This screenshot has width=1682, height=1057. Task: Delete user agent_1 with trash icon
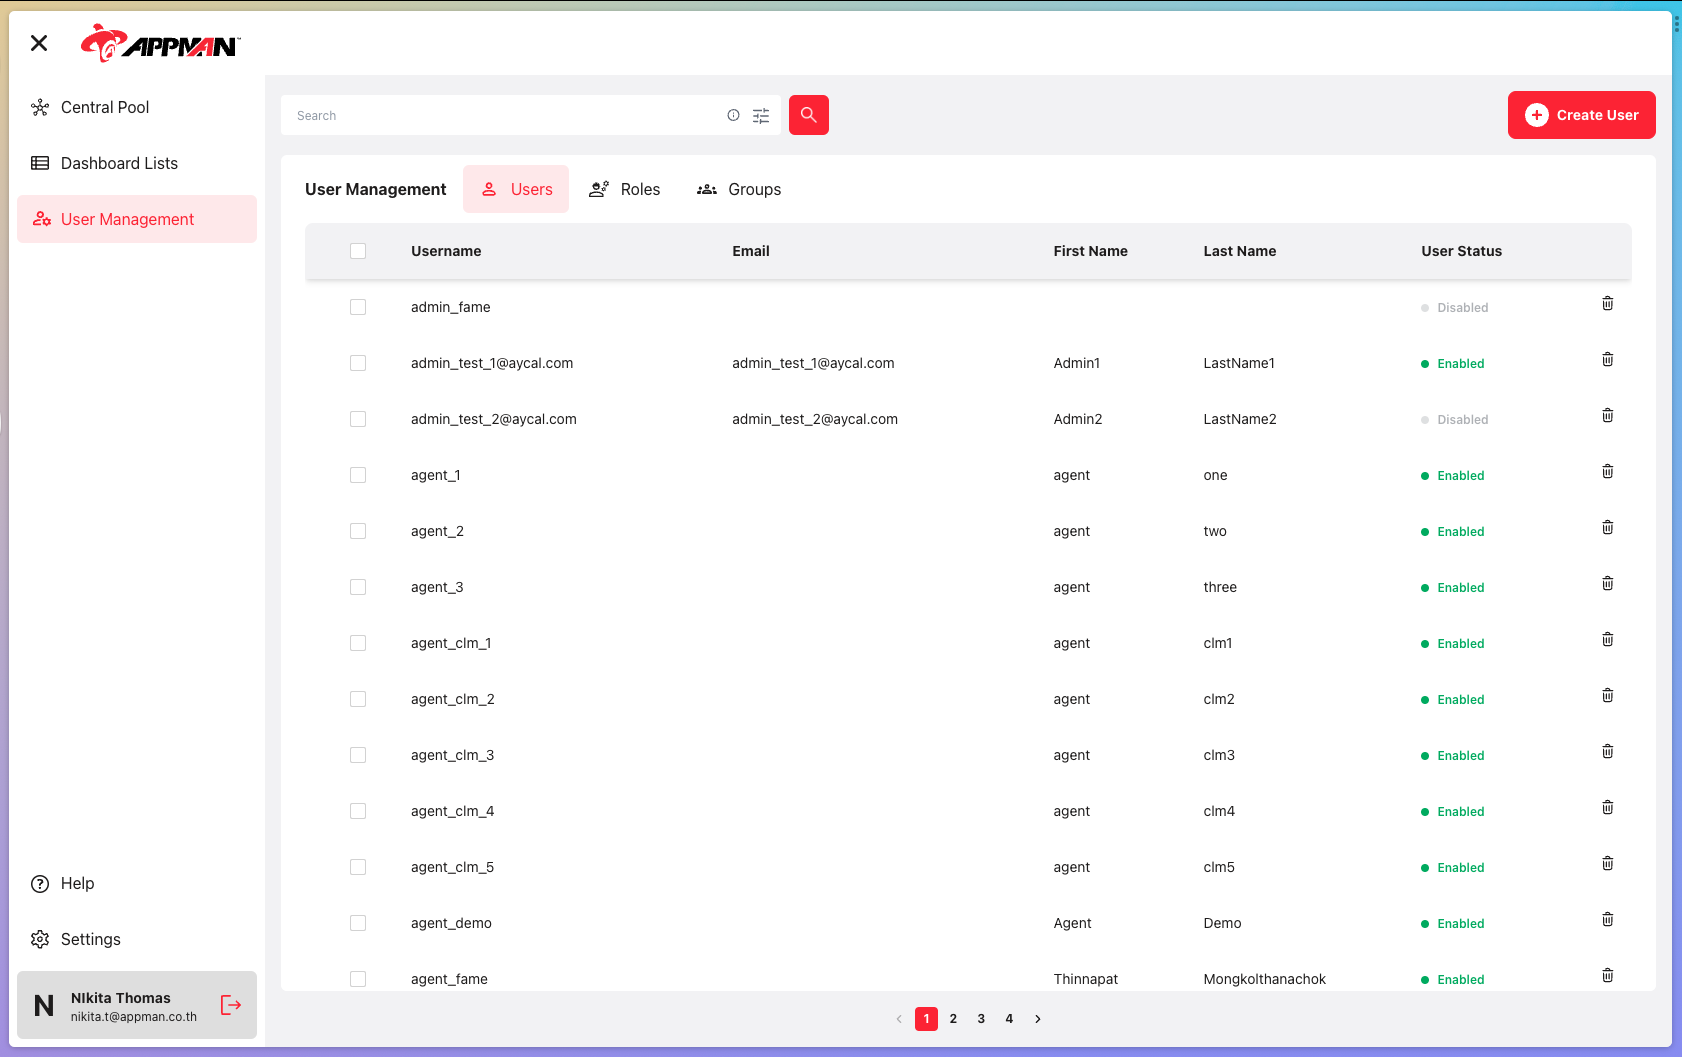[1608, 471]
